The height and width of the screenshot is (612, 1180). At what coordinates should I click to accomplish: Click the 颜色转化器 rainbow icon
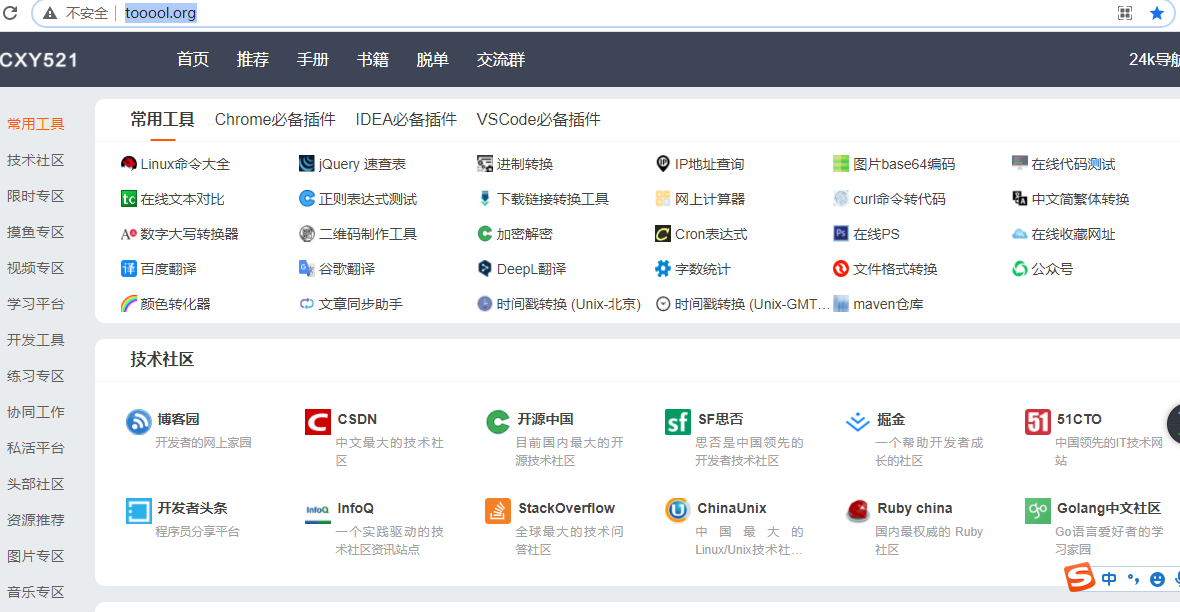click(x=129, y=304)
